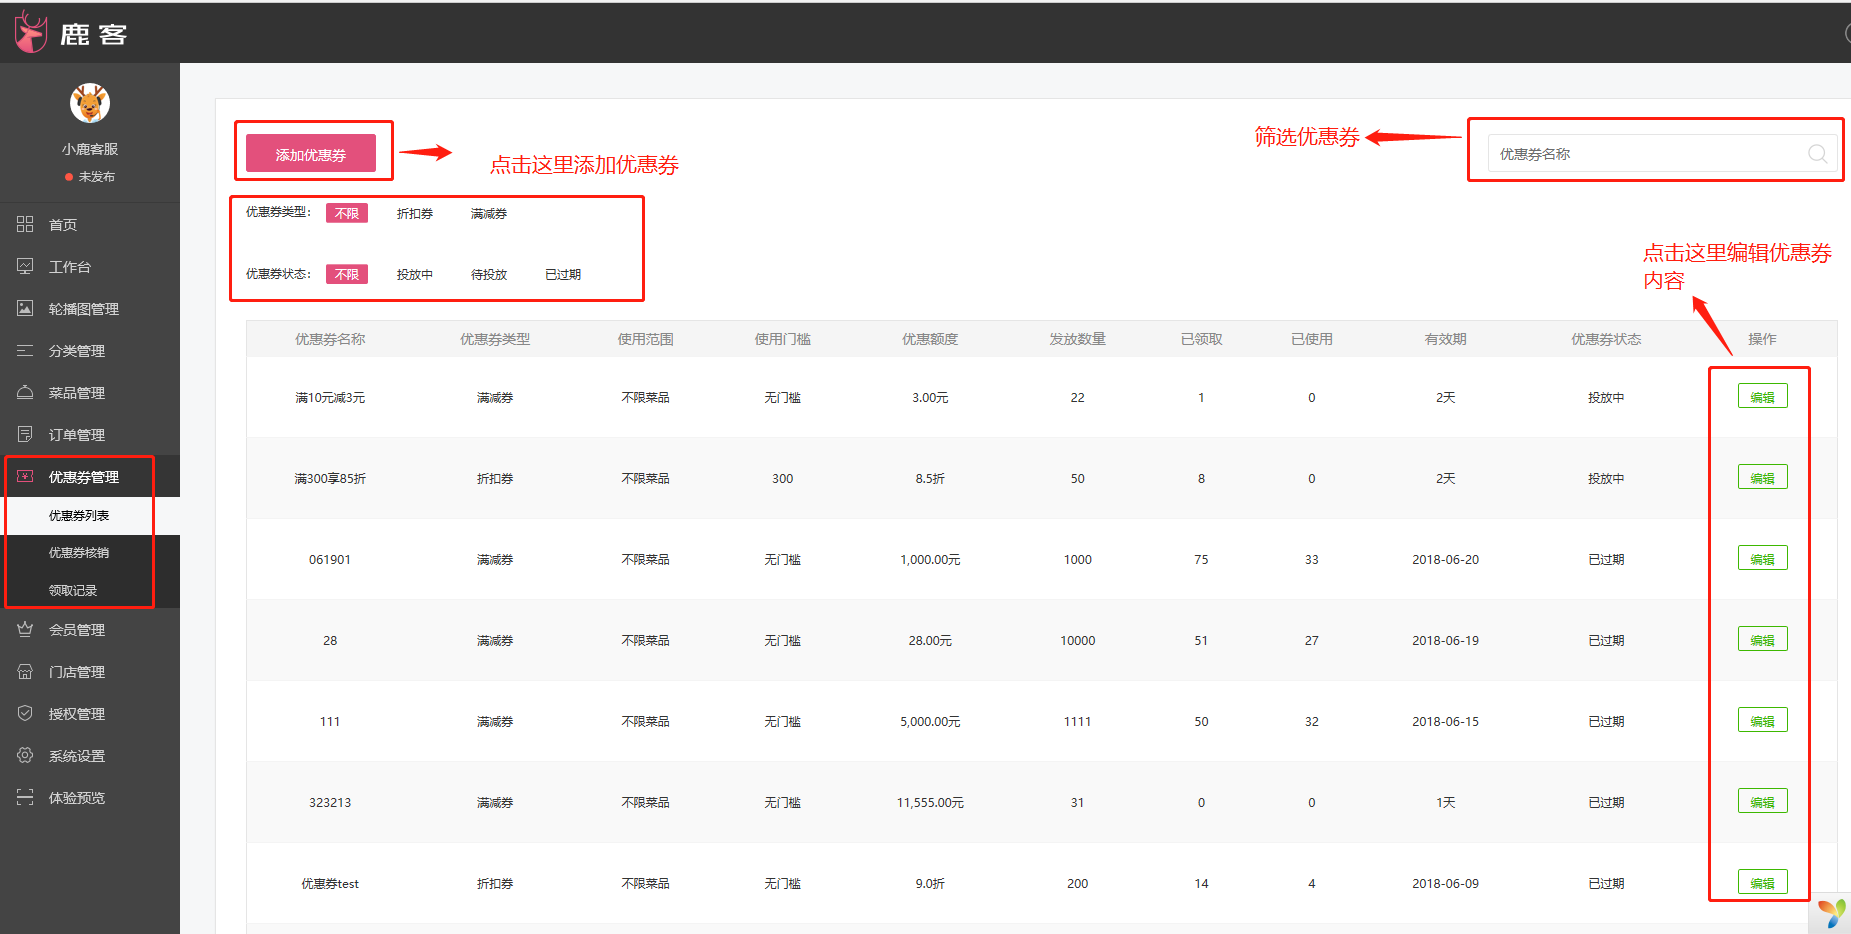Click the search magnifier icon
Screen dimensions: 1851x934
click(1817, 154)
